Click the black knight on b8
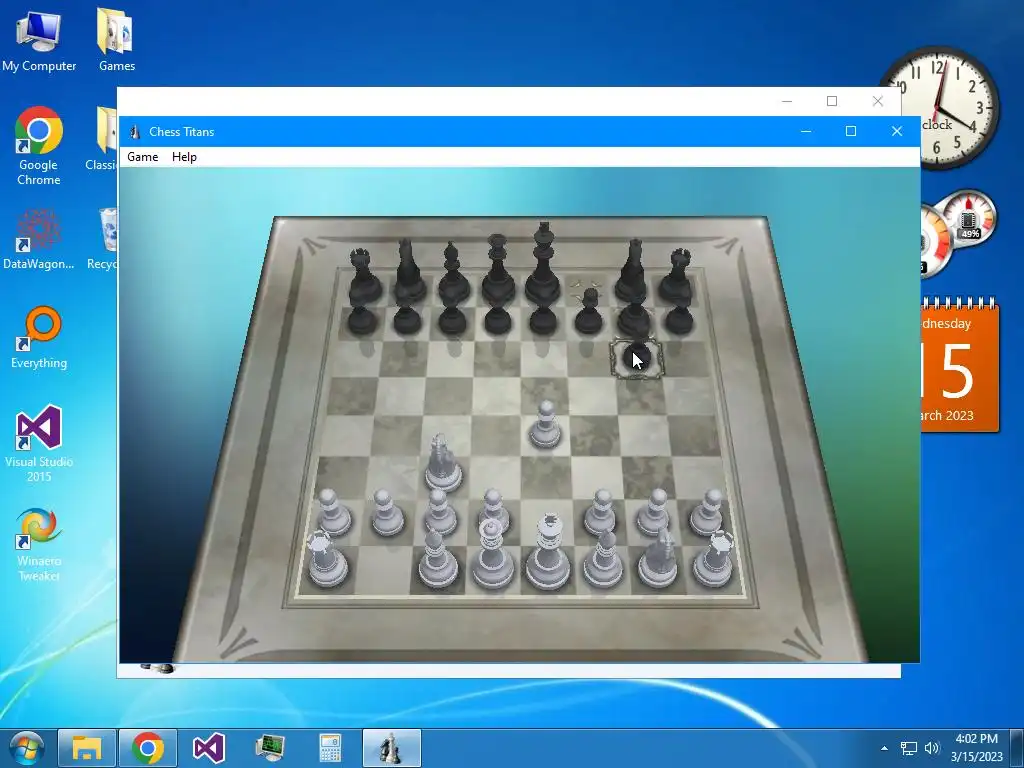 pyautogui.click(x=408, y=271)
